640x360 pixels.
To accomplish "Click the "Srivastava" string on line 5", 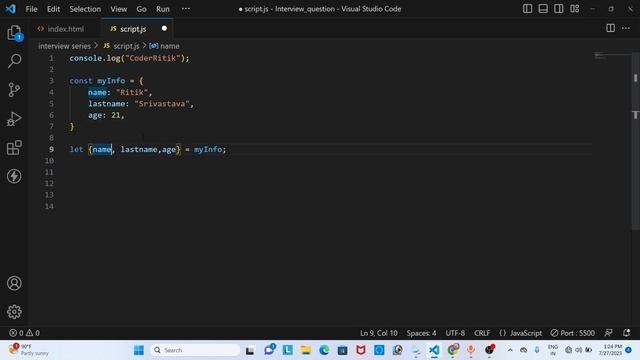I will [162, 104].
